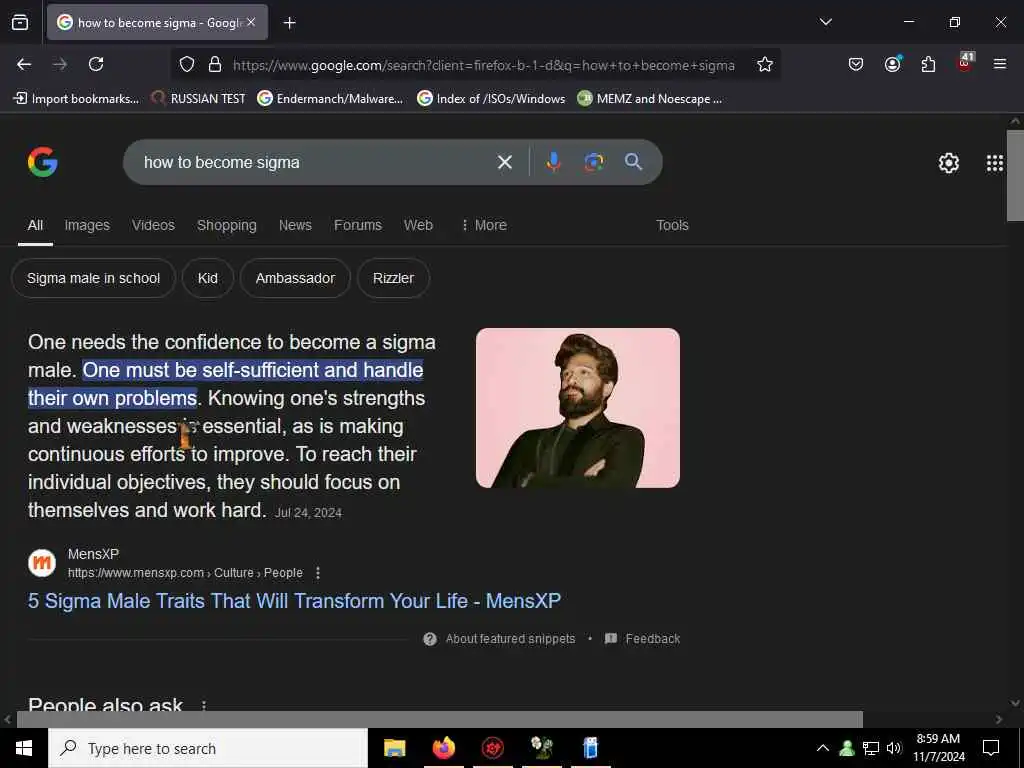Open 'Index of /ISOs/Windows' bookmark

491,99
